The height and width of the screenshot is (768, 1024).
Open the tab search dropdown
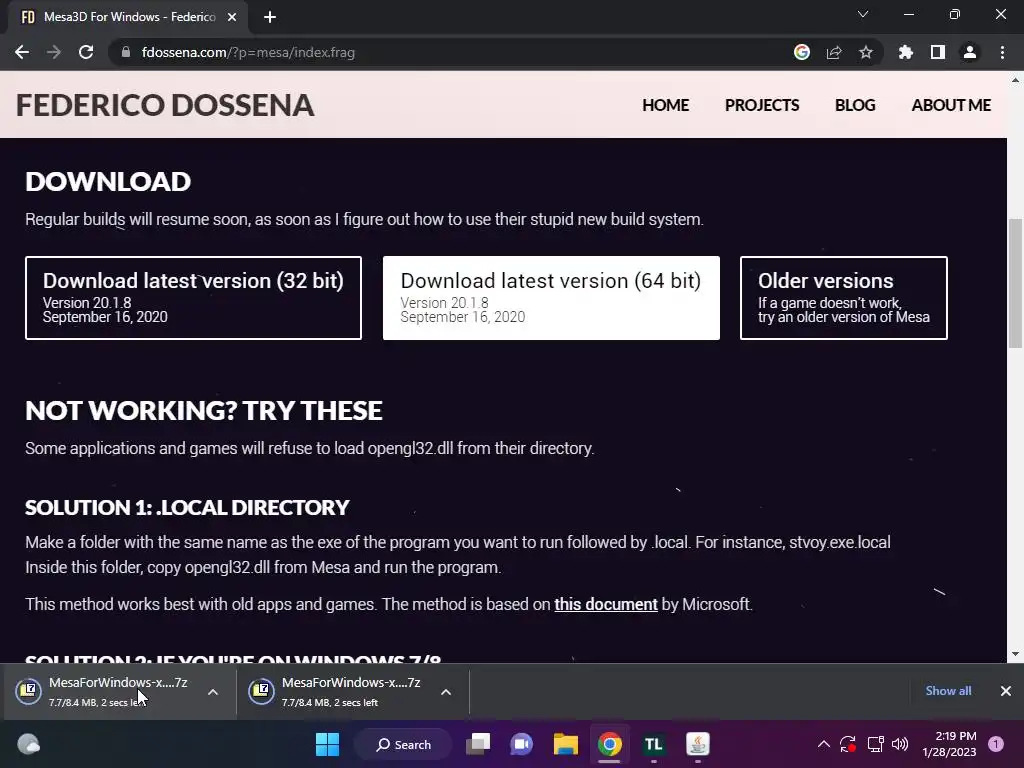[x=863, y=14]
